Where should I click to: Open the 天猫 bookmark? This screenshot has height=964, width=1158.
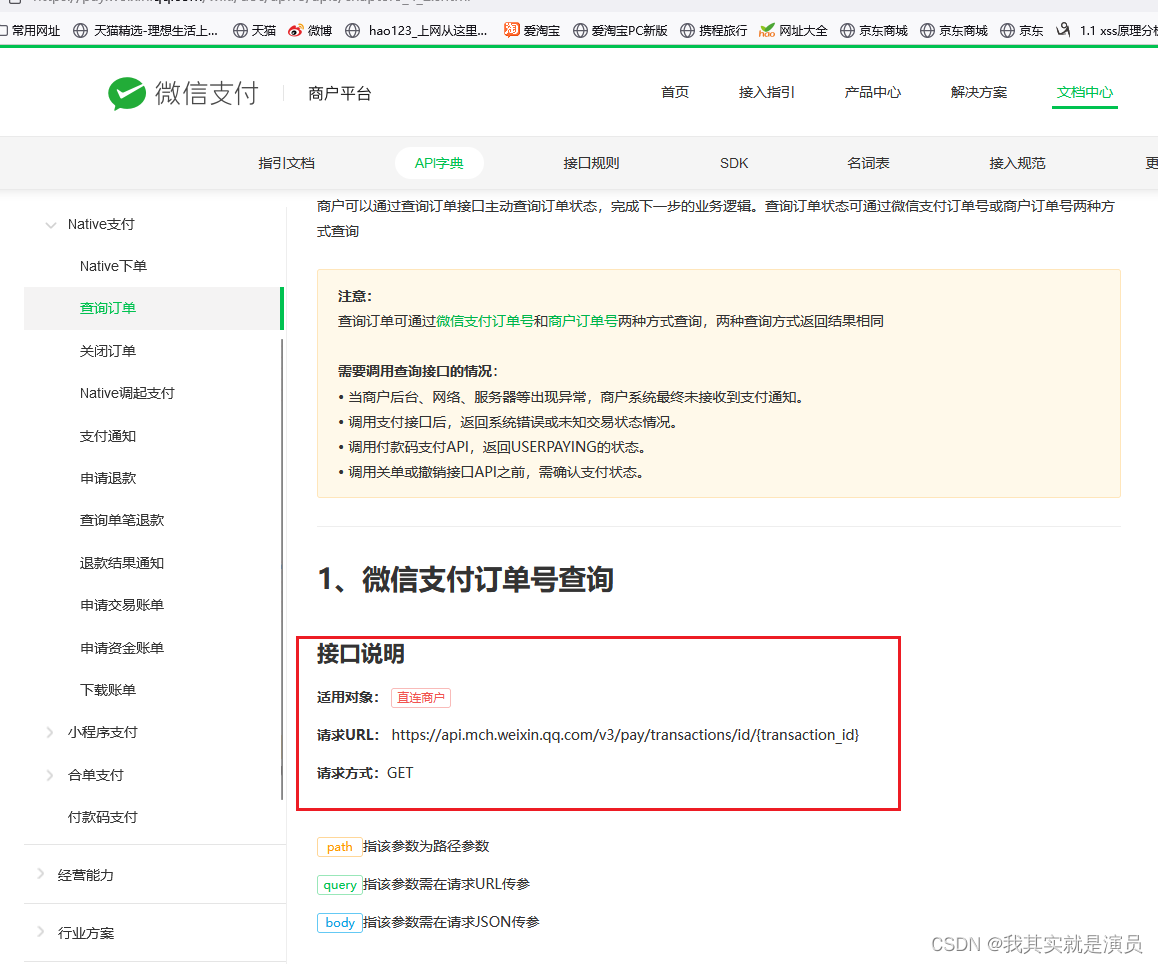(x=255, y=30)
